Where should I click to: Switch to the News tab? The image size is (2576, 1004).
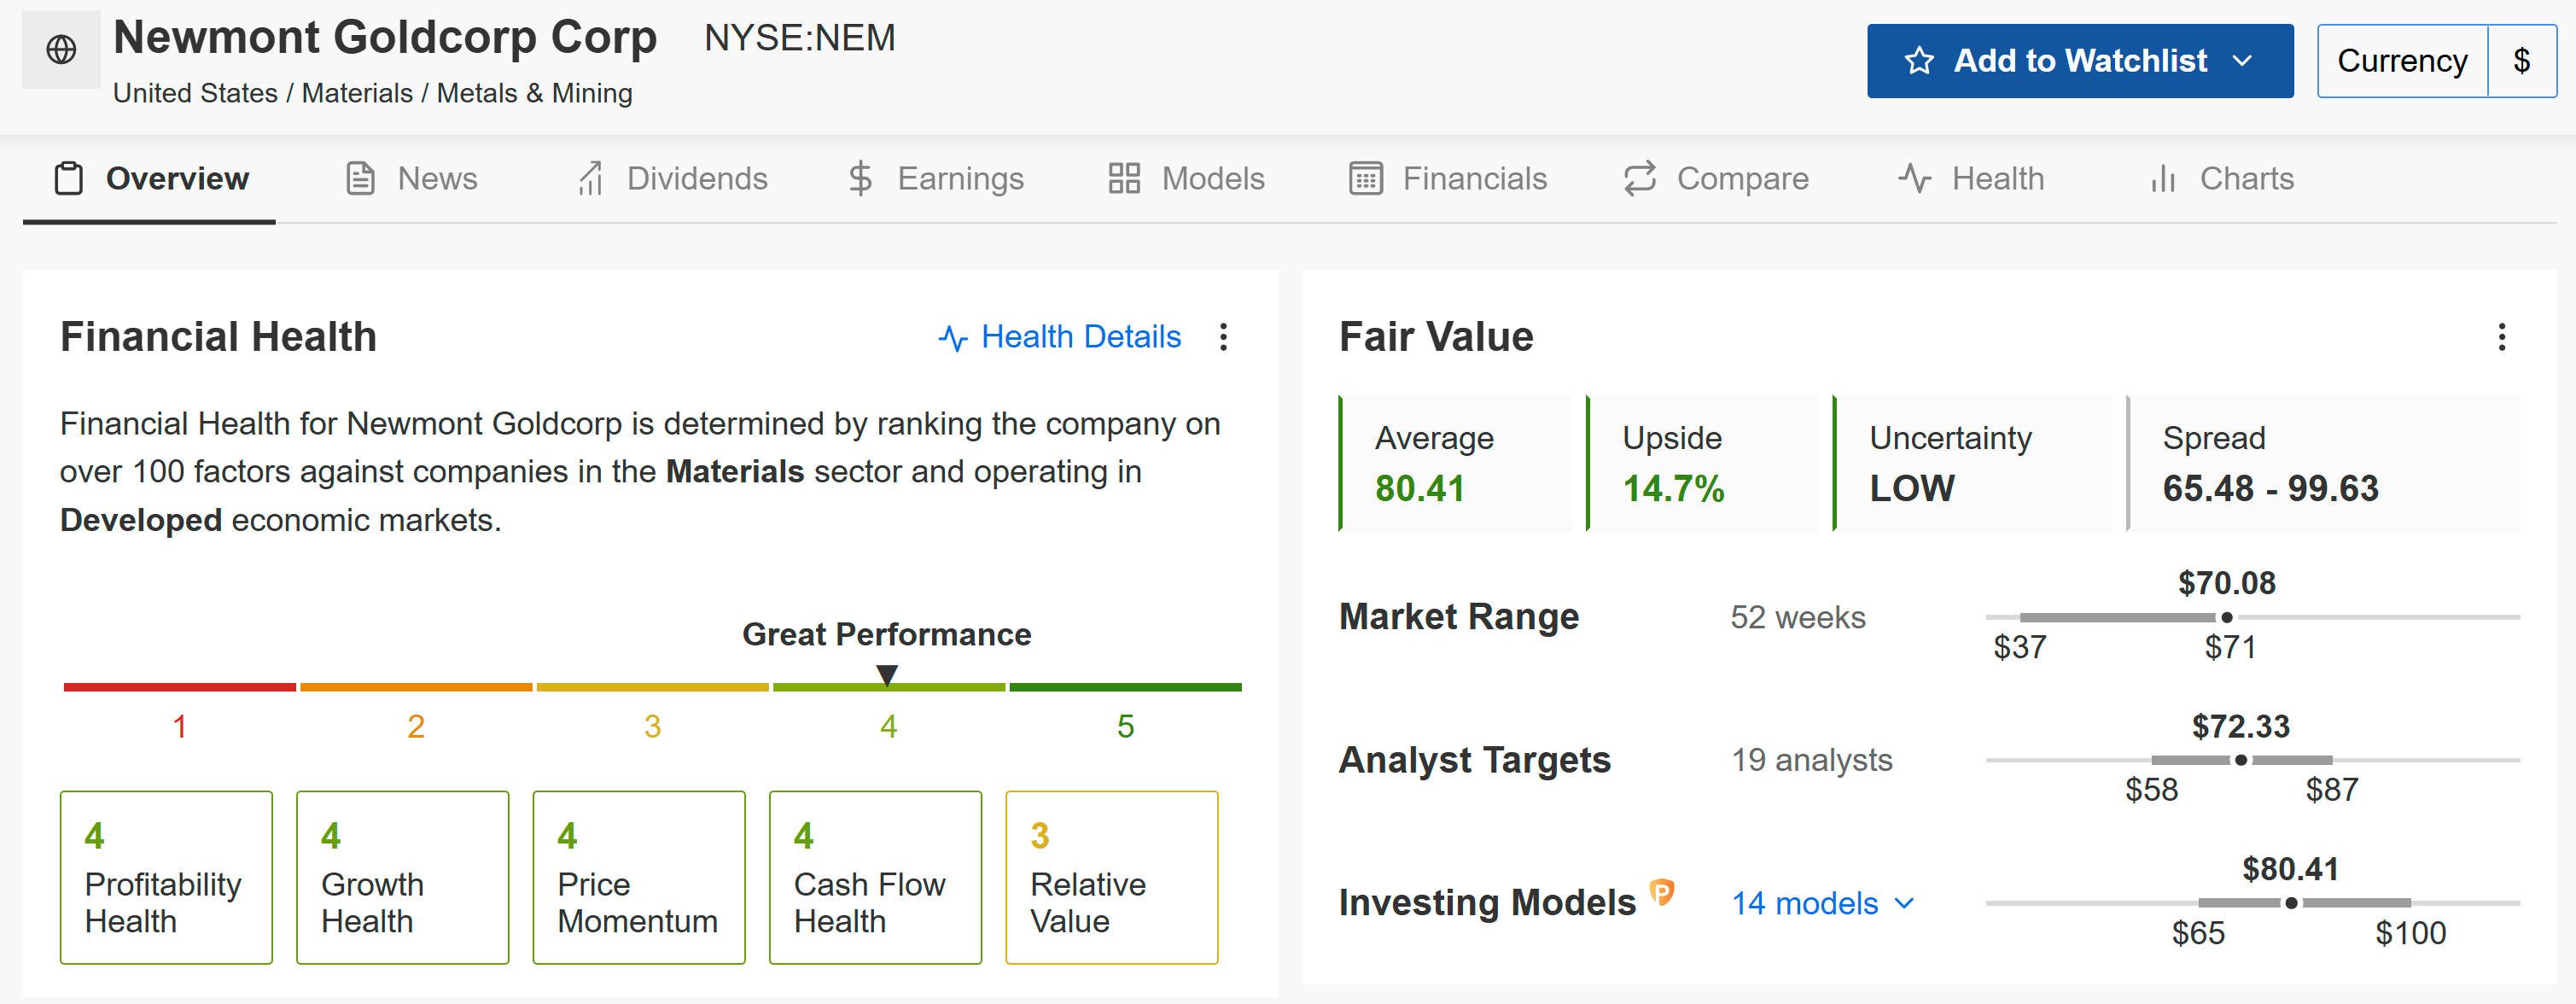point(411,179)
